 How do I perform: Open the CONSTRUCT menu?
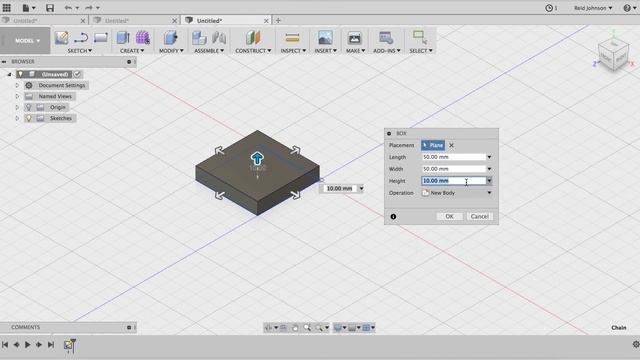tap(253, 51)
